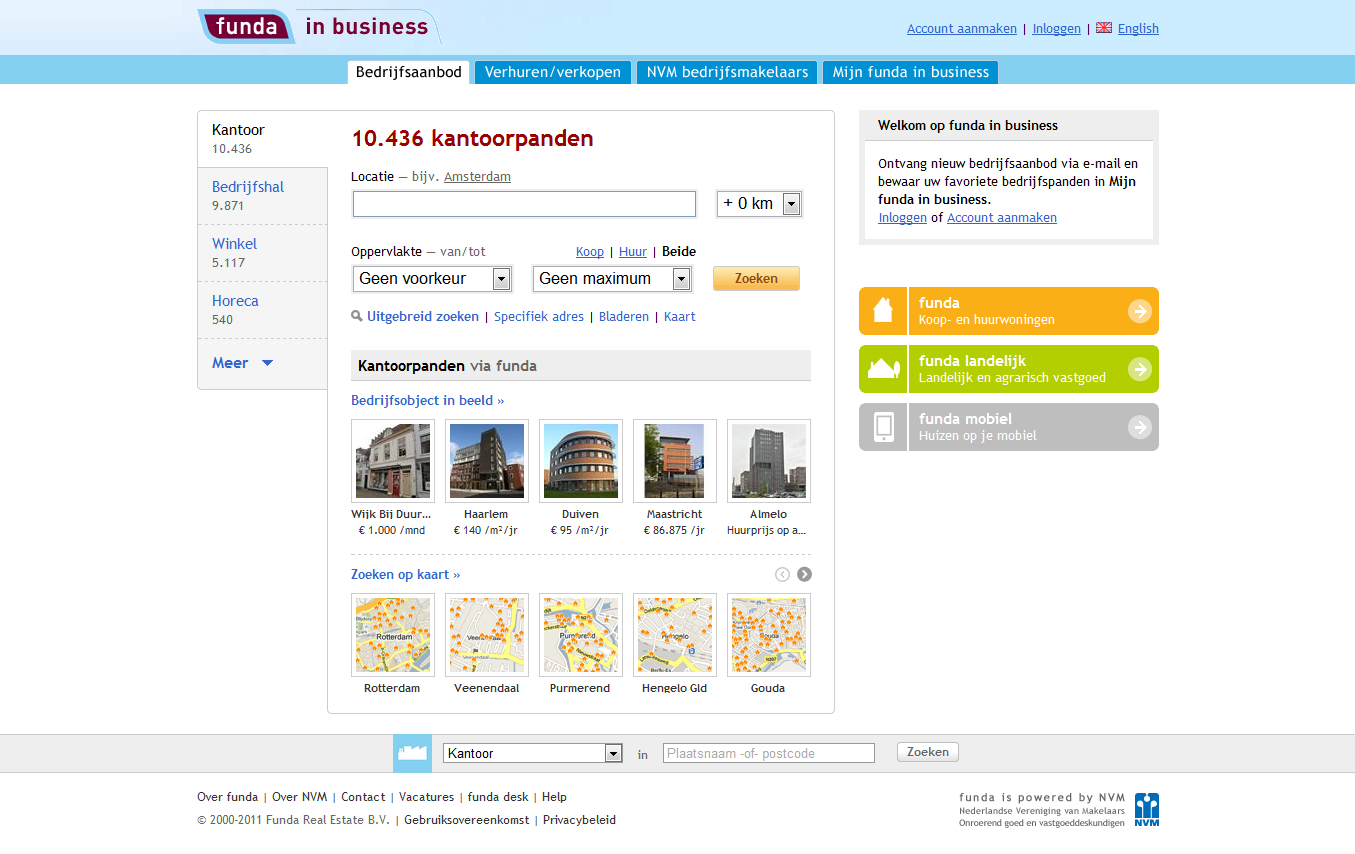Open the Mijn funda in business tab
1355x854 pixels.
point(910,72)
